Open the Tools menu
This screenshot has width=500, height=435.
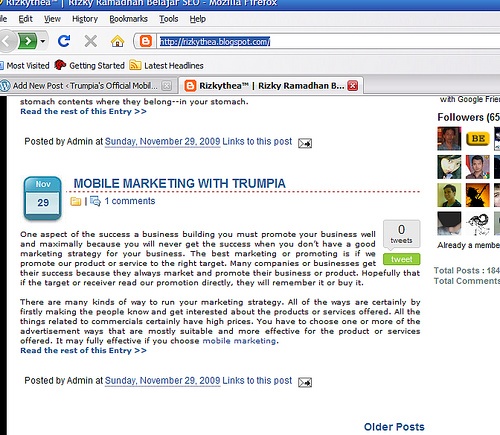tap(169, 19)
